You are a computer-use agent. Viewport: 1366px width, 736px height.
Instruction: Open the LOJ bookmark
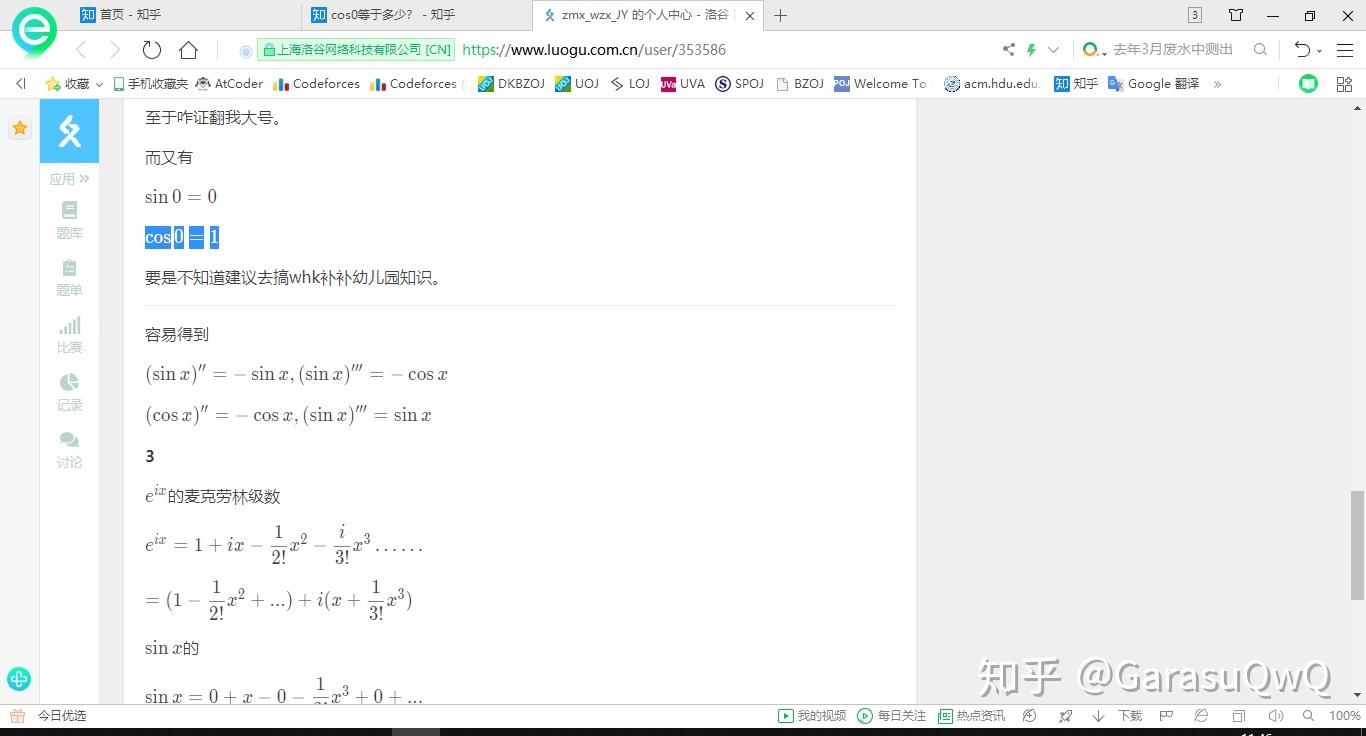630,84
